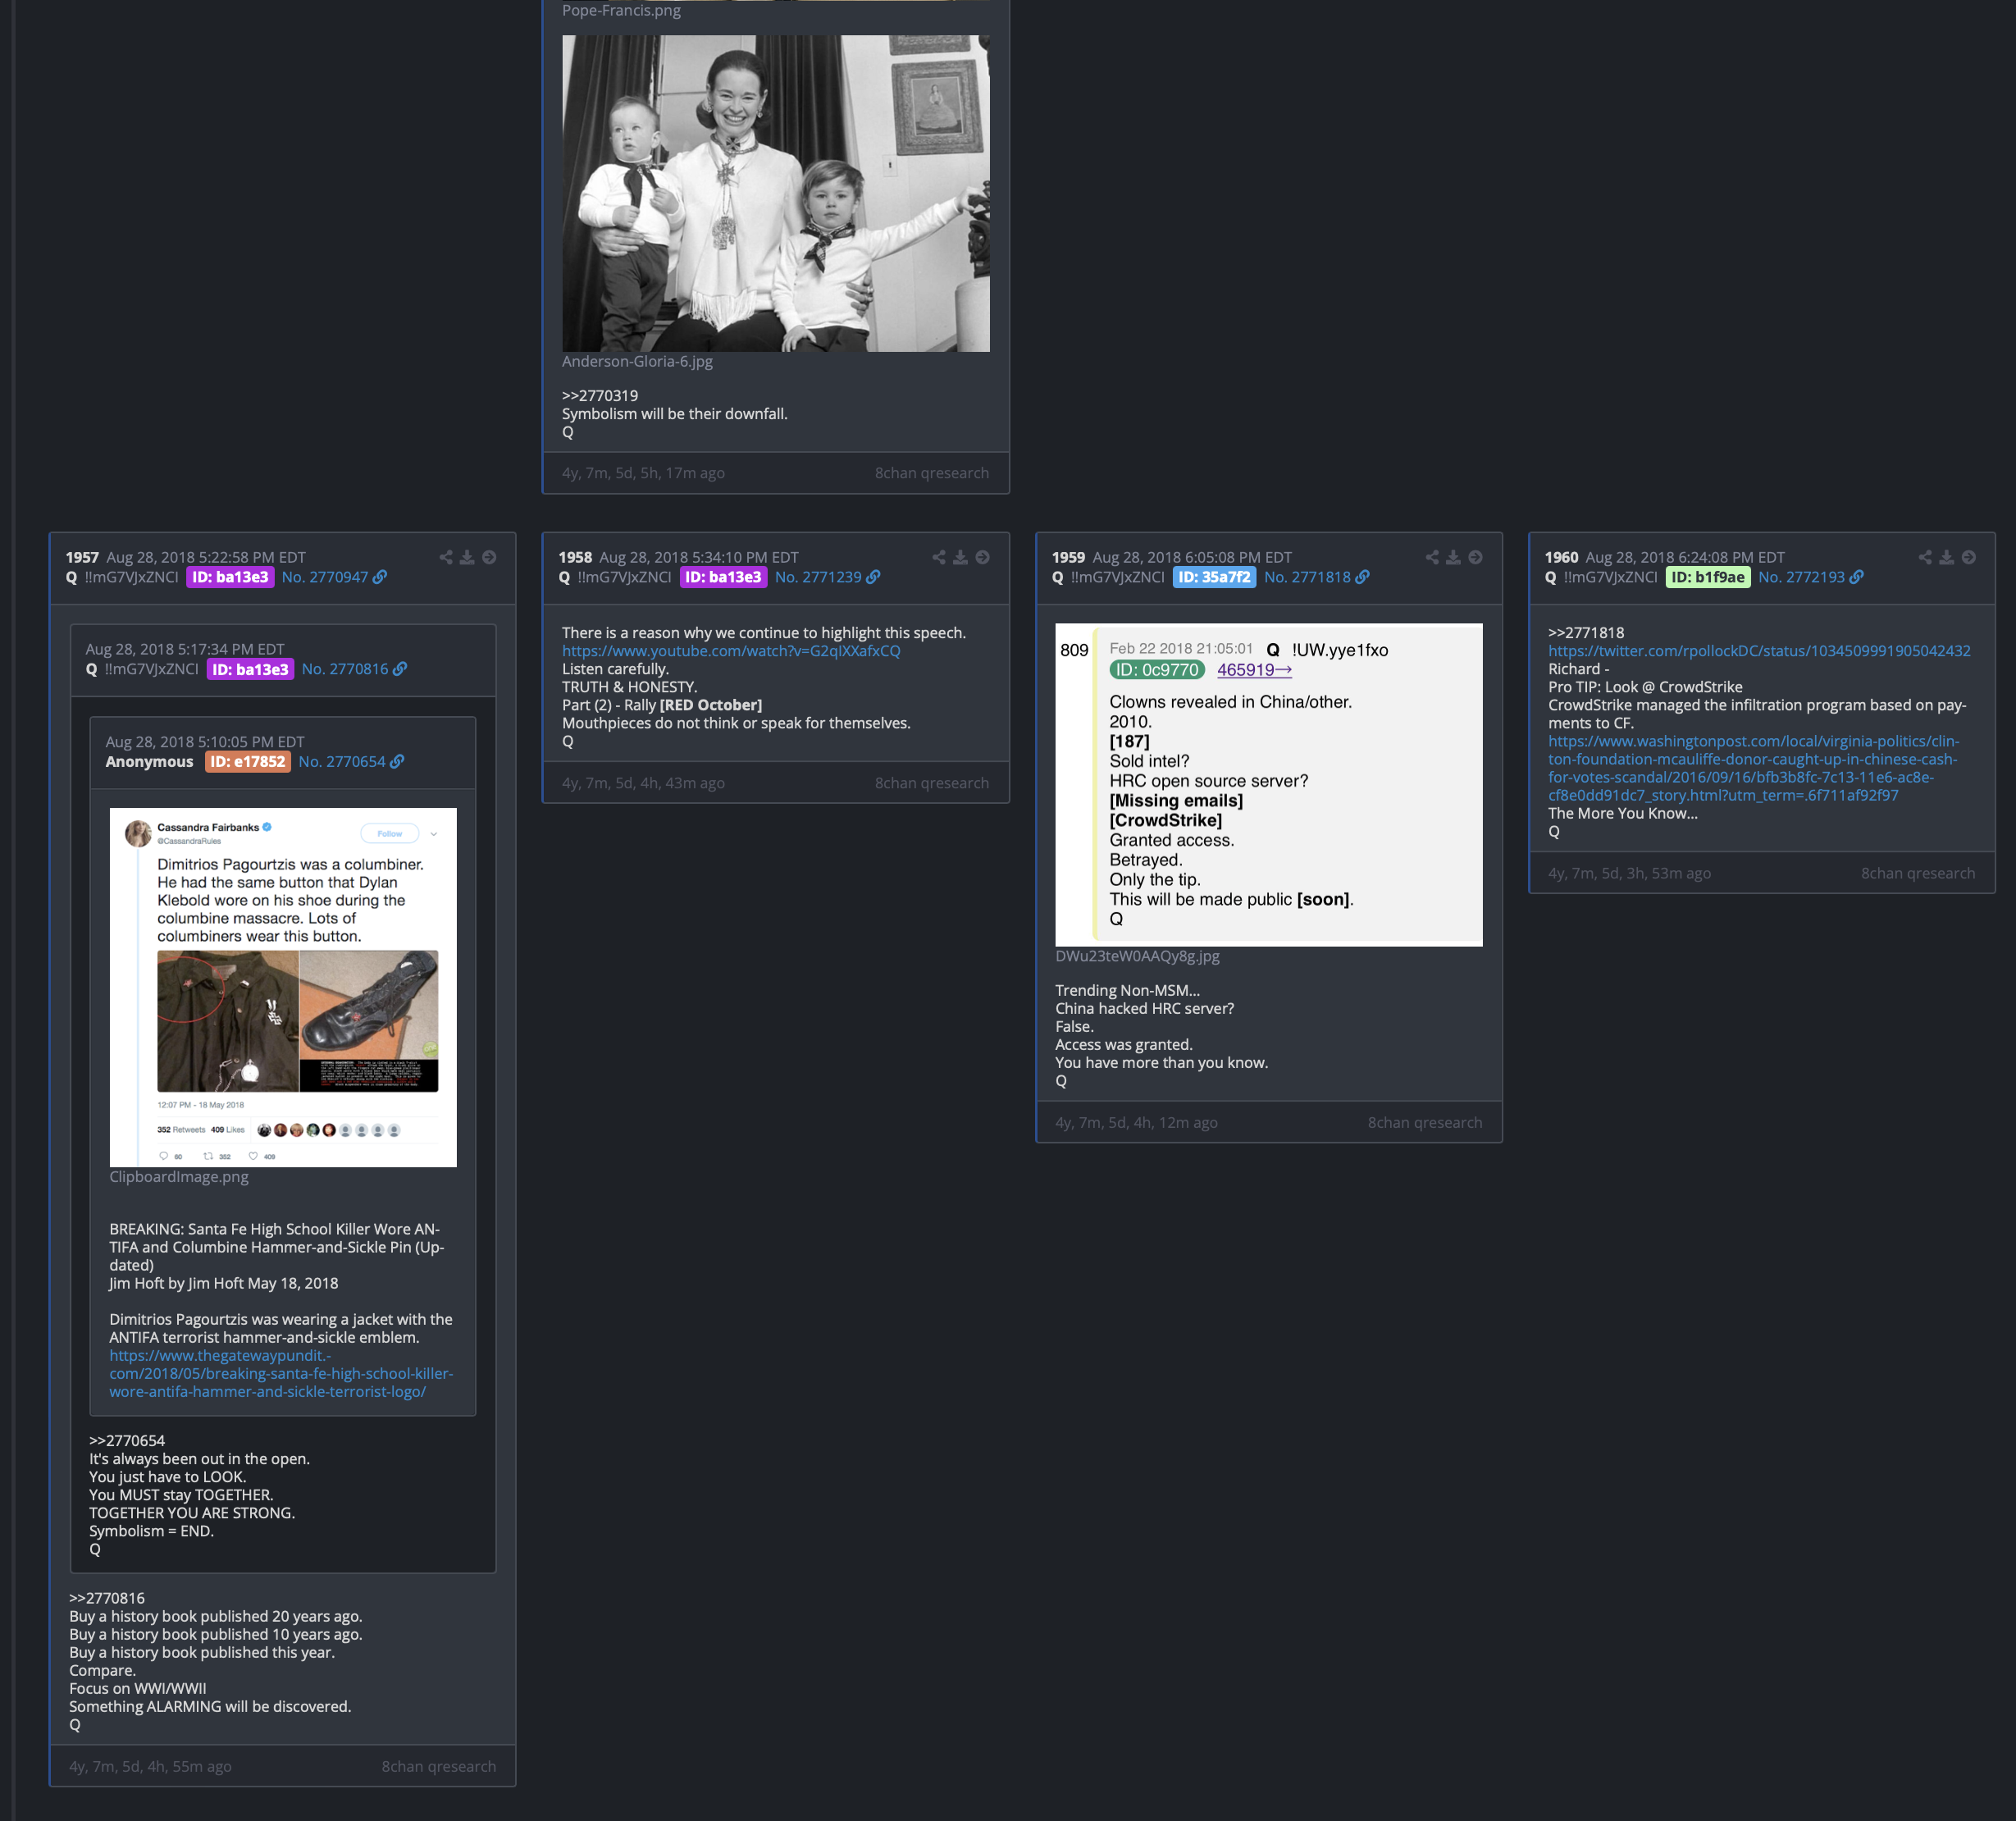Click post number 1958 heading
Image resolution: width=2016 pixels, height=1821 pixels.
[x=575, y=557]
